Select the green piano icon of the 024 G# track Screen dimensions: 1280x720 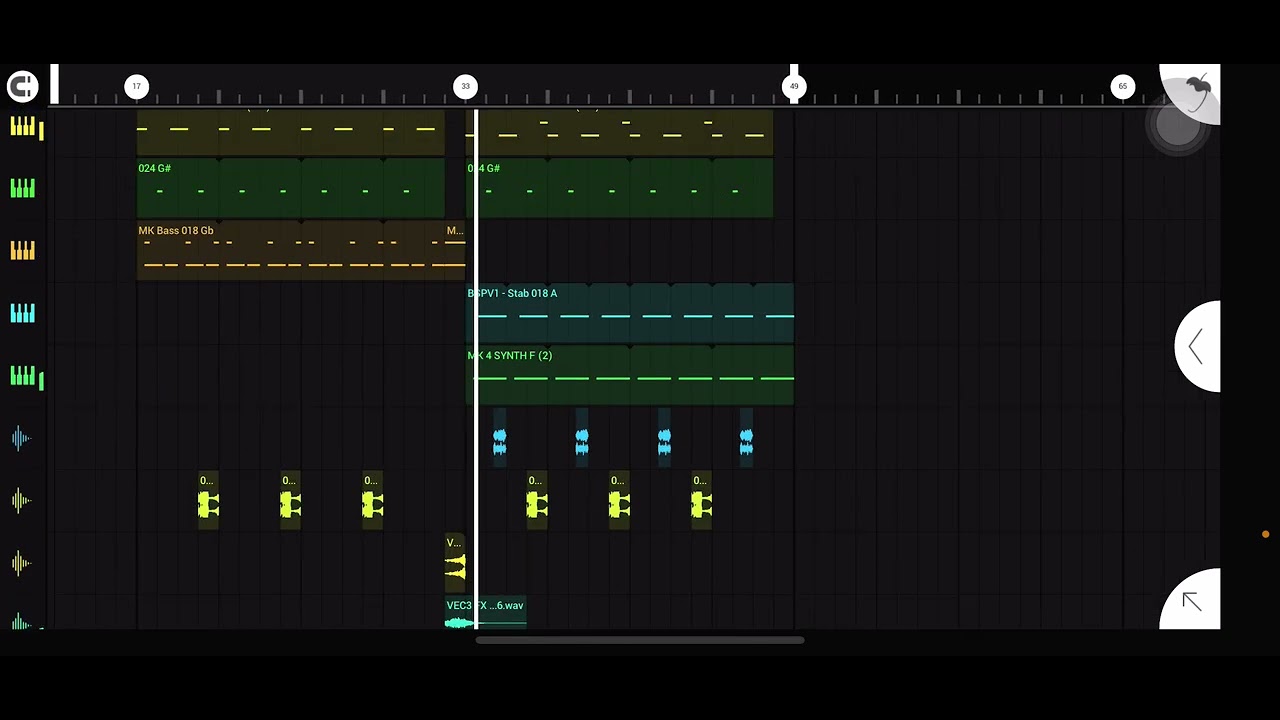(23, 188)
